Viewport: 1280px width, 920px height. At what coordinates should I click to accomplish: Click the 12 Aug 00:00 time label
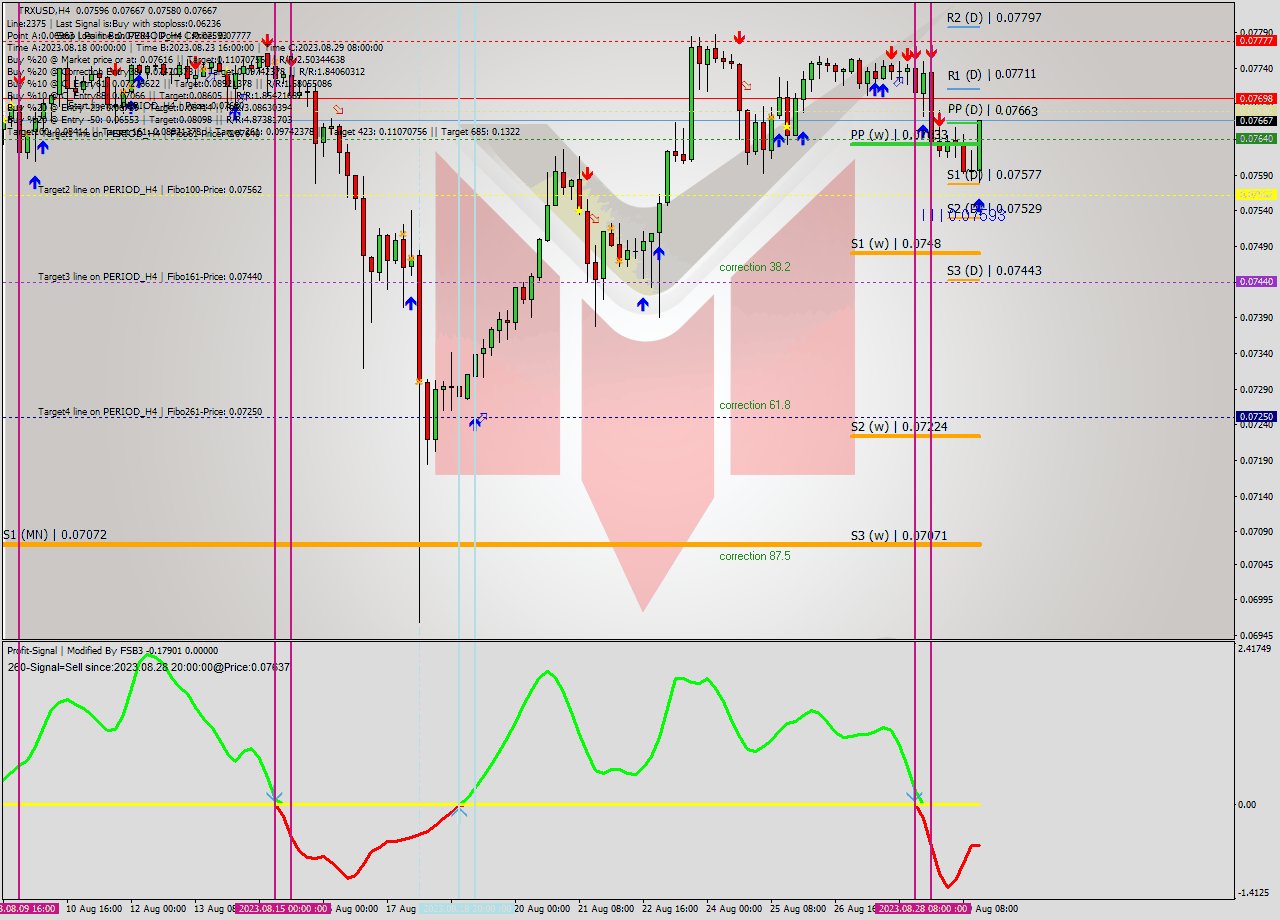coord(158,909)
